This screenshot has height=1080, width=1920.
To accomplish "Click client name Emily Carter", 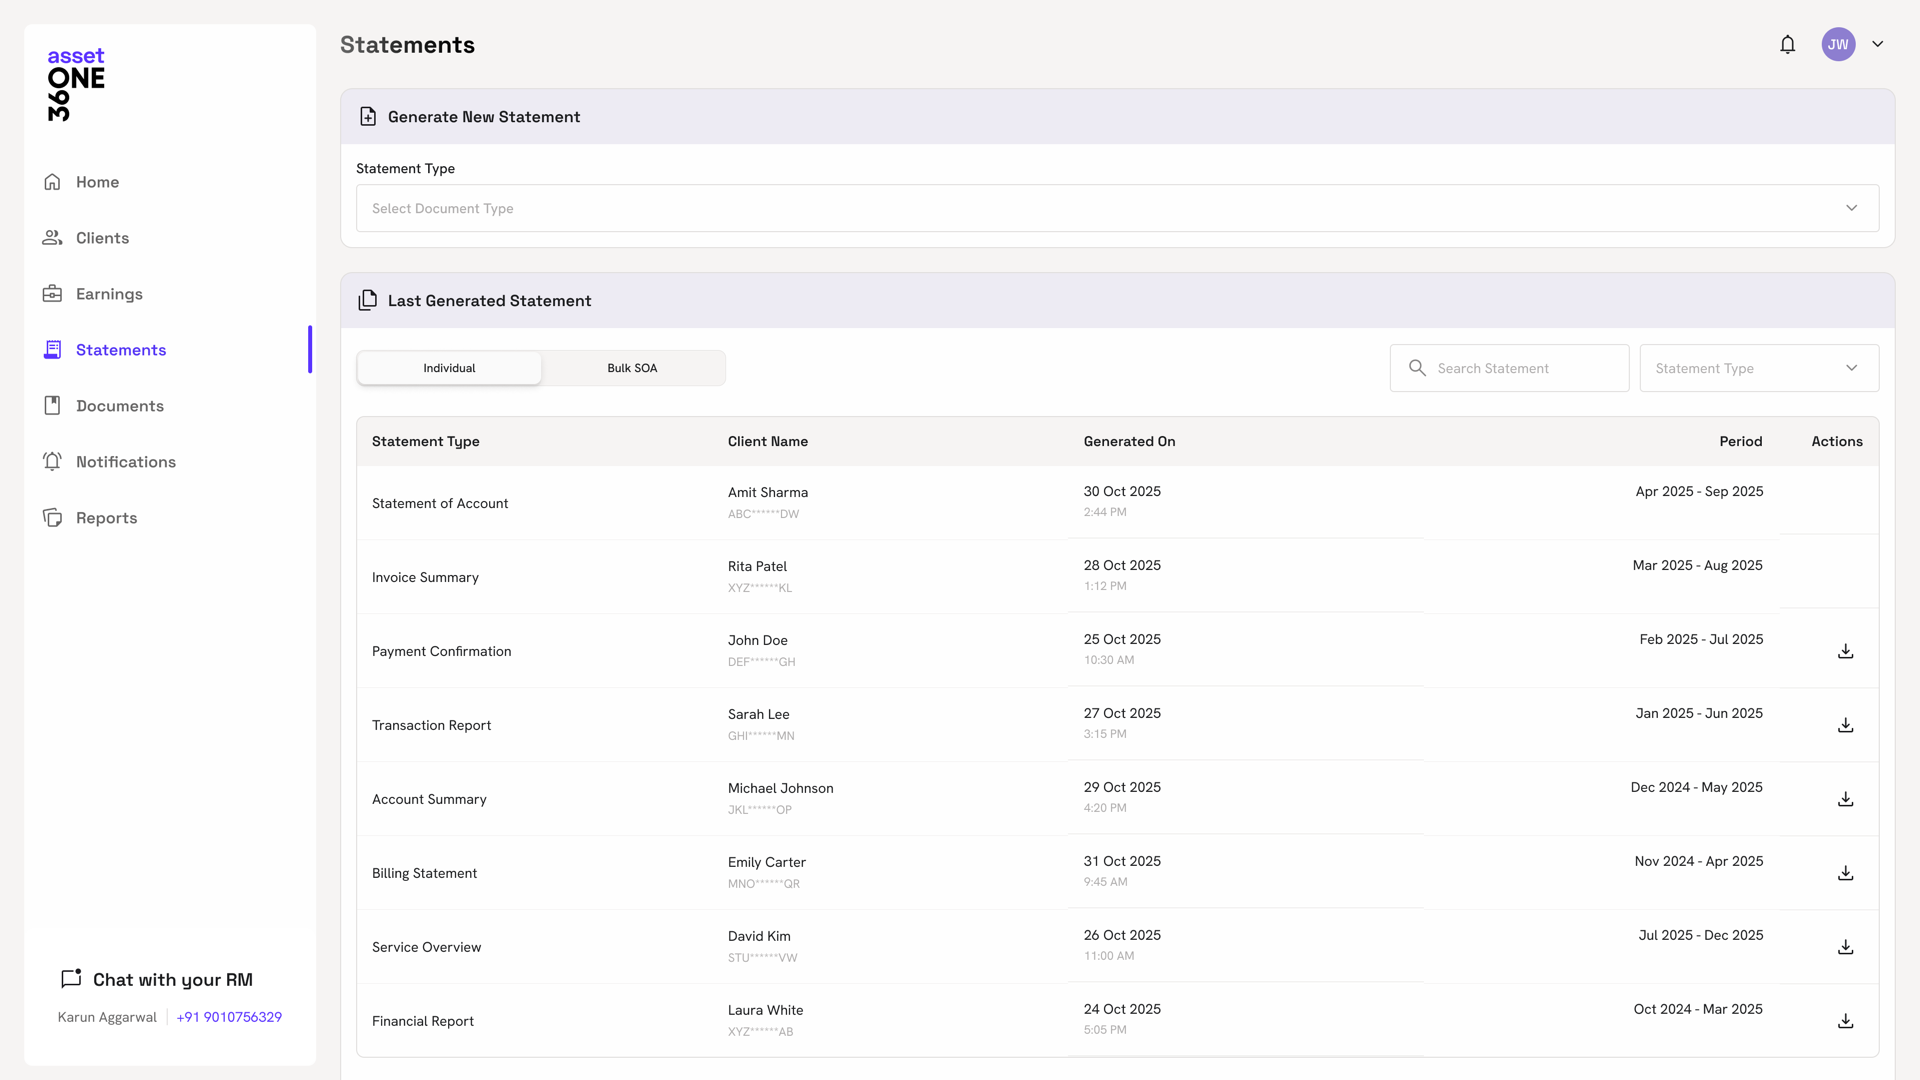I will [766, 862].
